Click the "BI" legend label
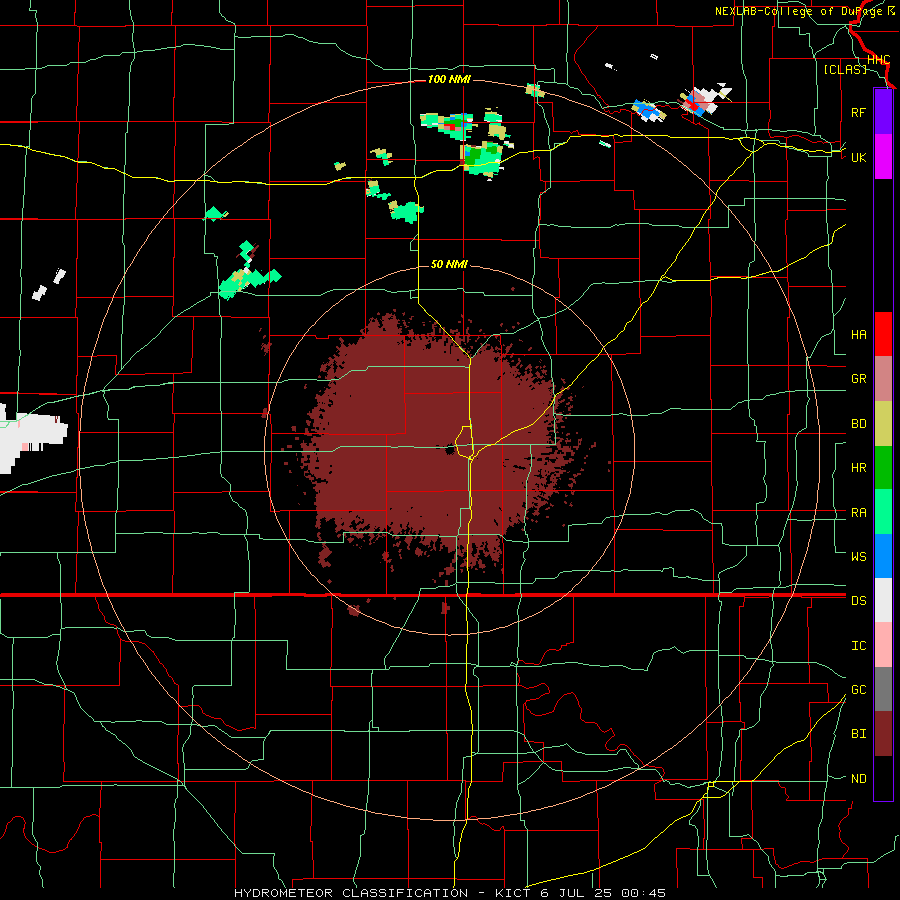Viewport: 900px width, 900px height. pyautogui.click(x=858, y=734)
